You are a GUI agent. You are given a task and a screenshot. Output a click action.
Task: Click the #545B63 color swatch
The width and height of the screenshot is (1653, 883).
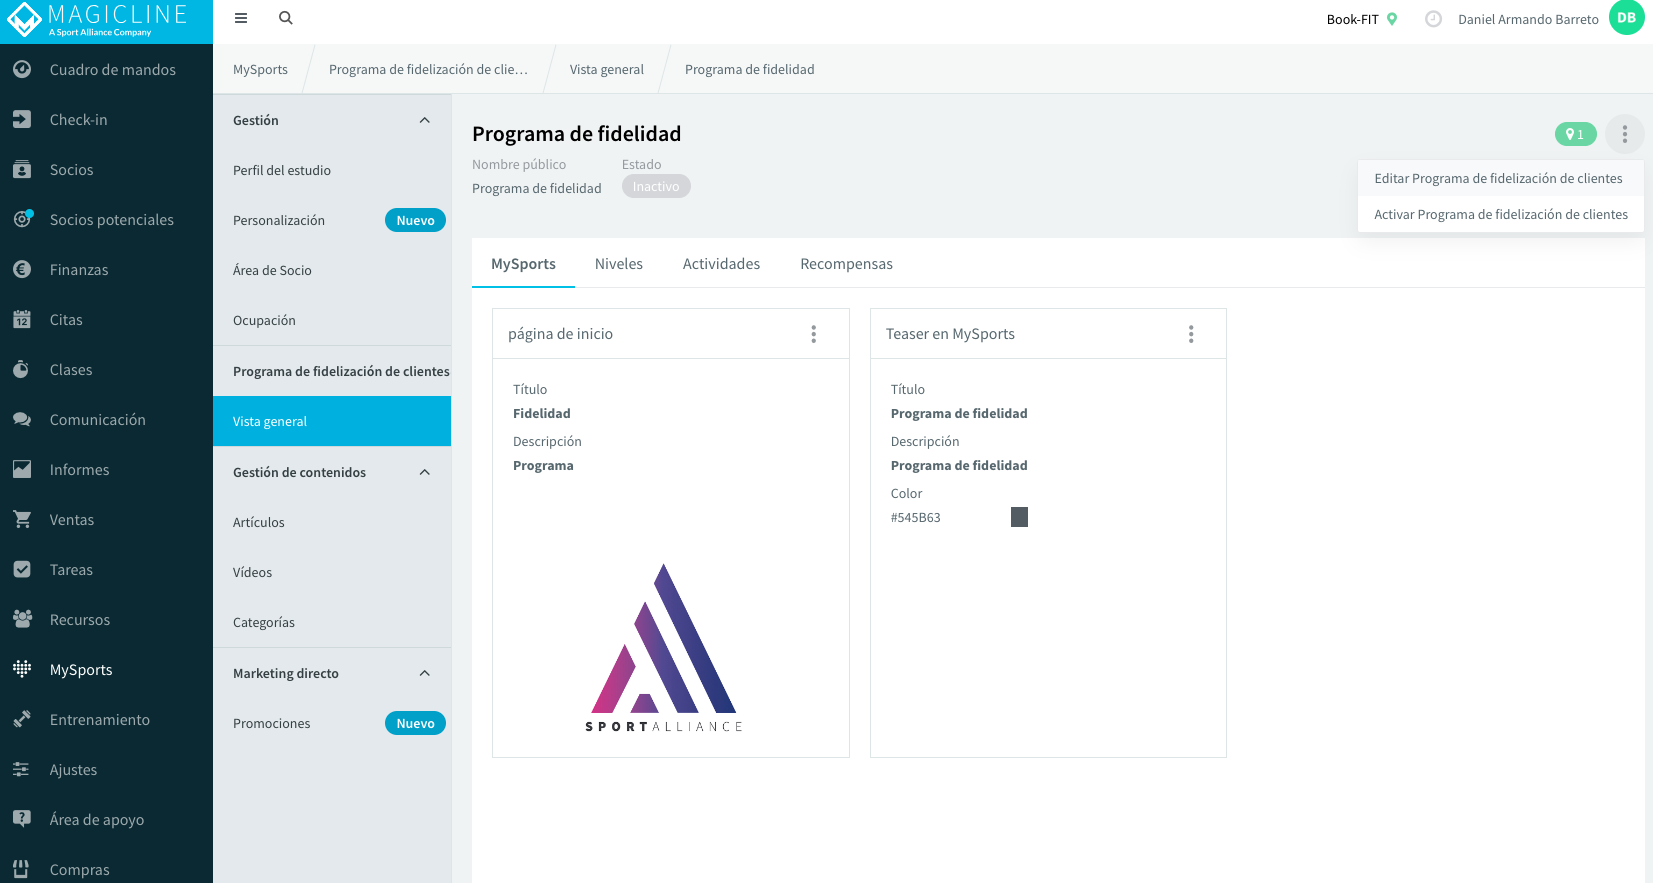(1019, 517)
